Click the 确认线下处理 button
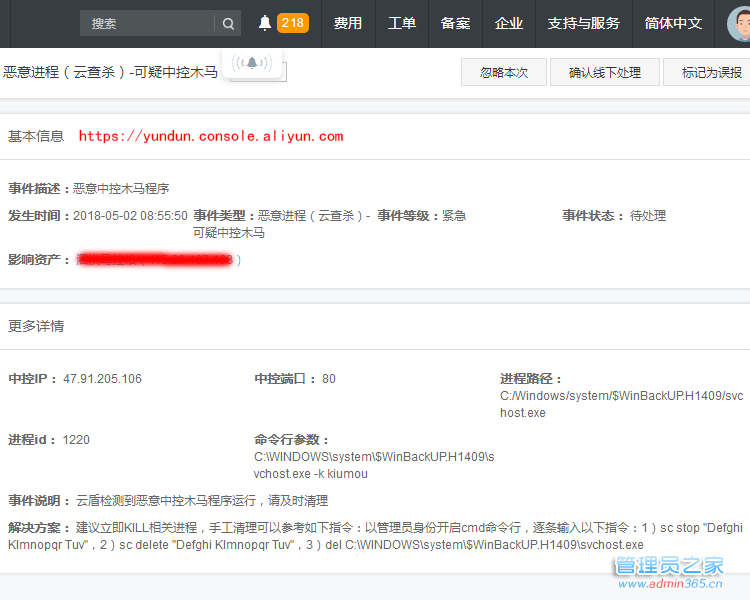Screen dimensions: 750x600 pos(605,72)
